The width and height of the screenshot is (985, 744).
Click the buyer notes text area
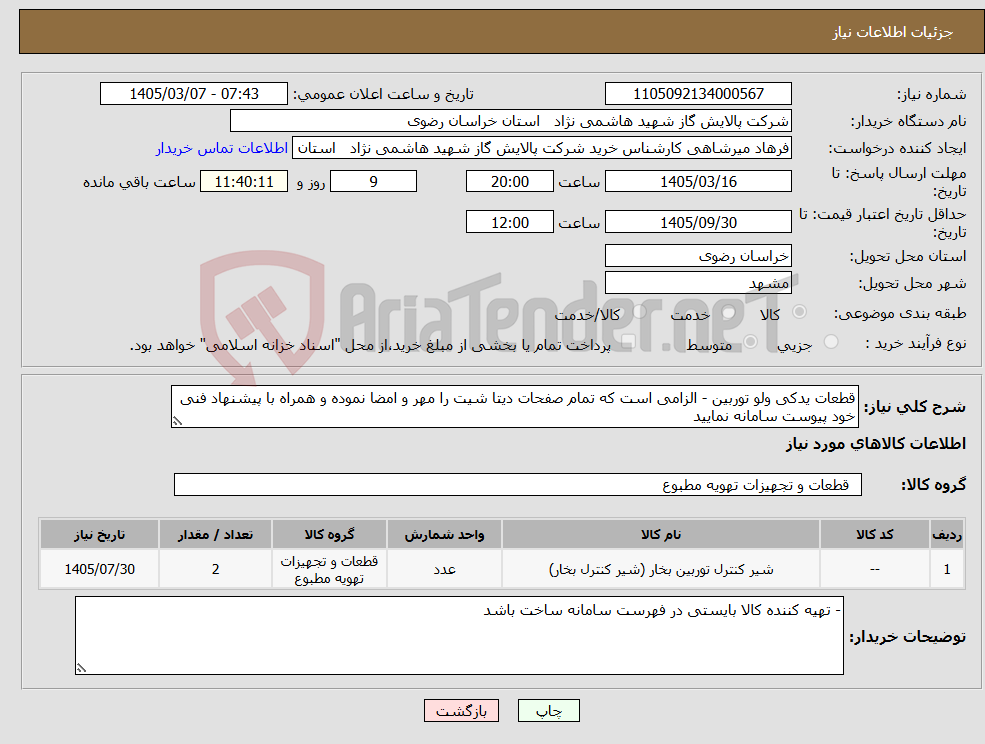(459, 635)
